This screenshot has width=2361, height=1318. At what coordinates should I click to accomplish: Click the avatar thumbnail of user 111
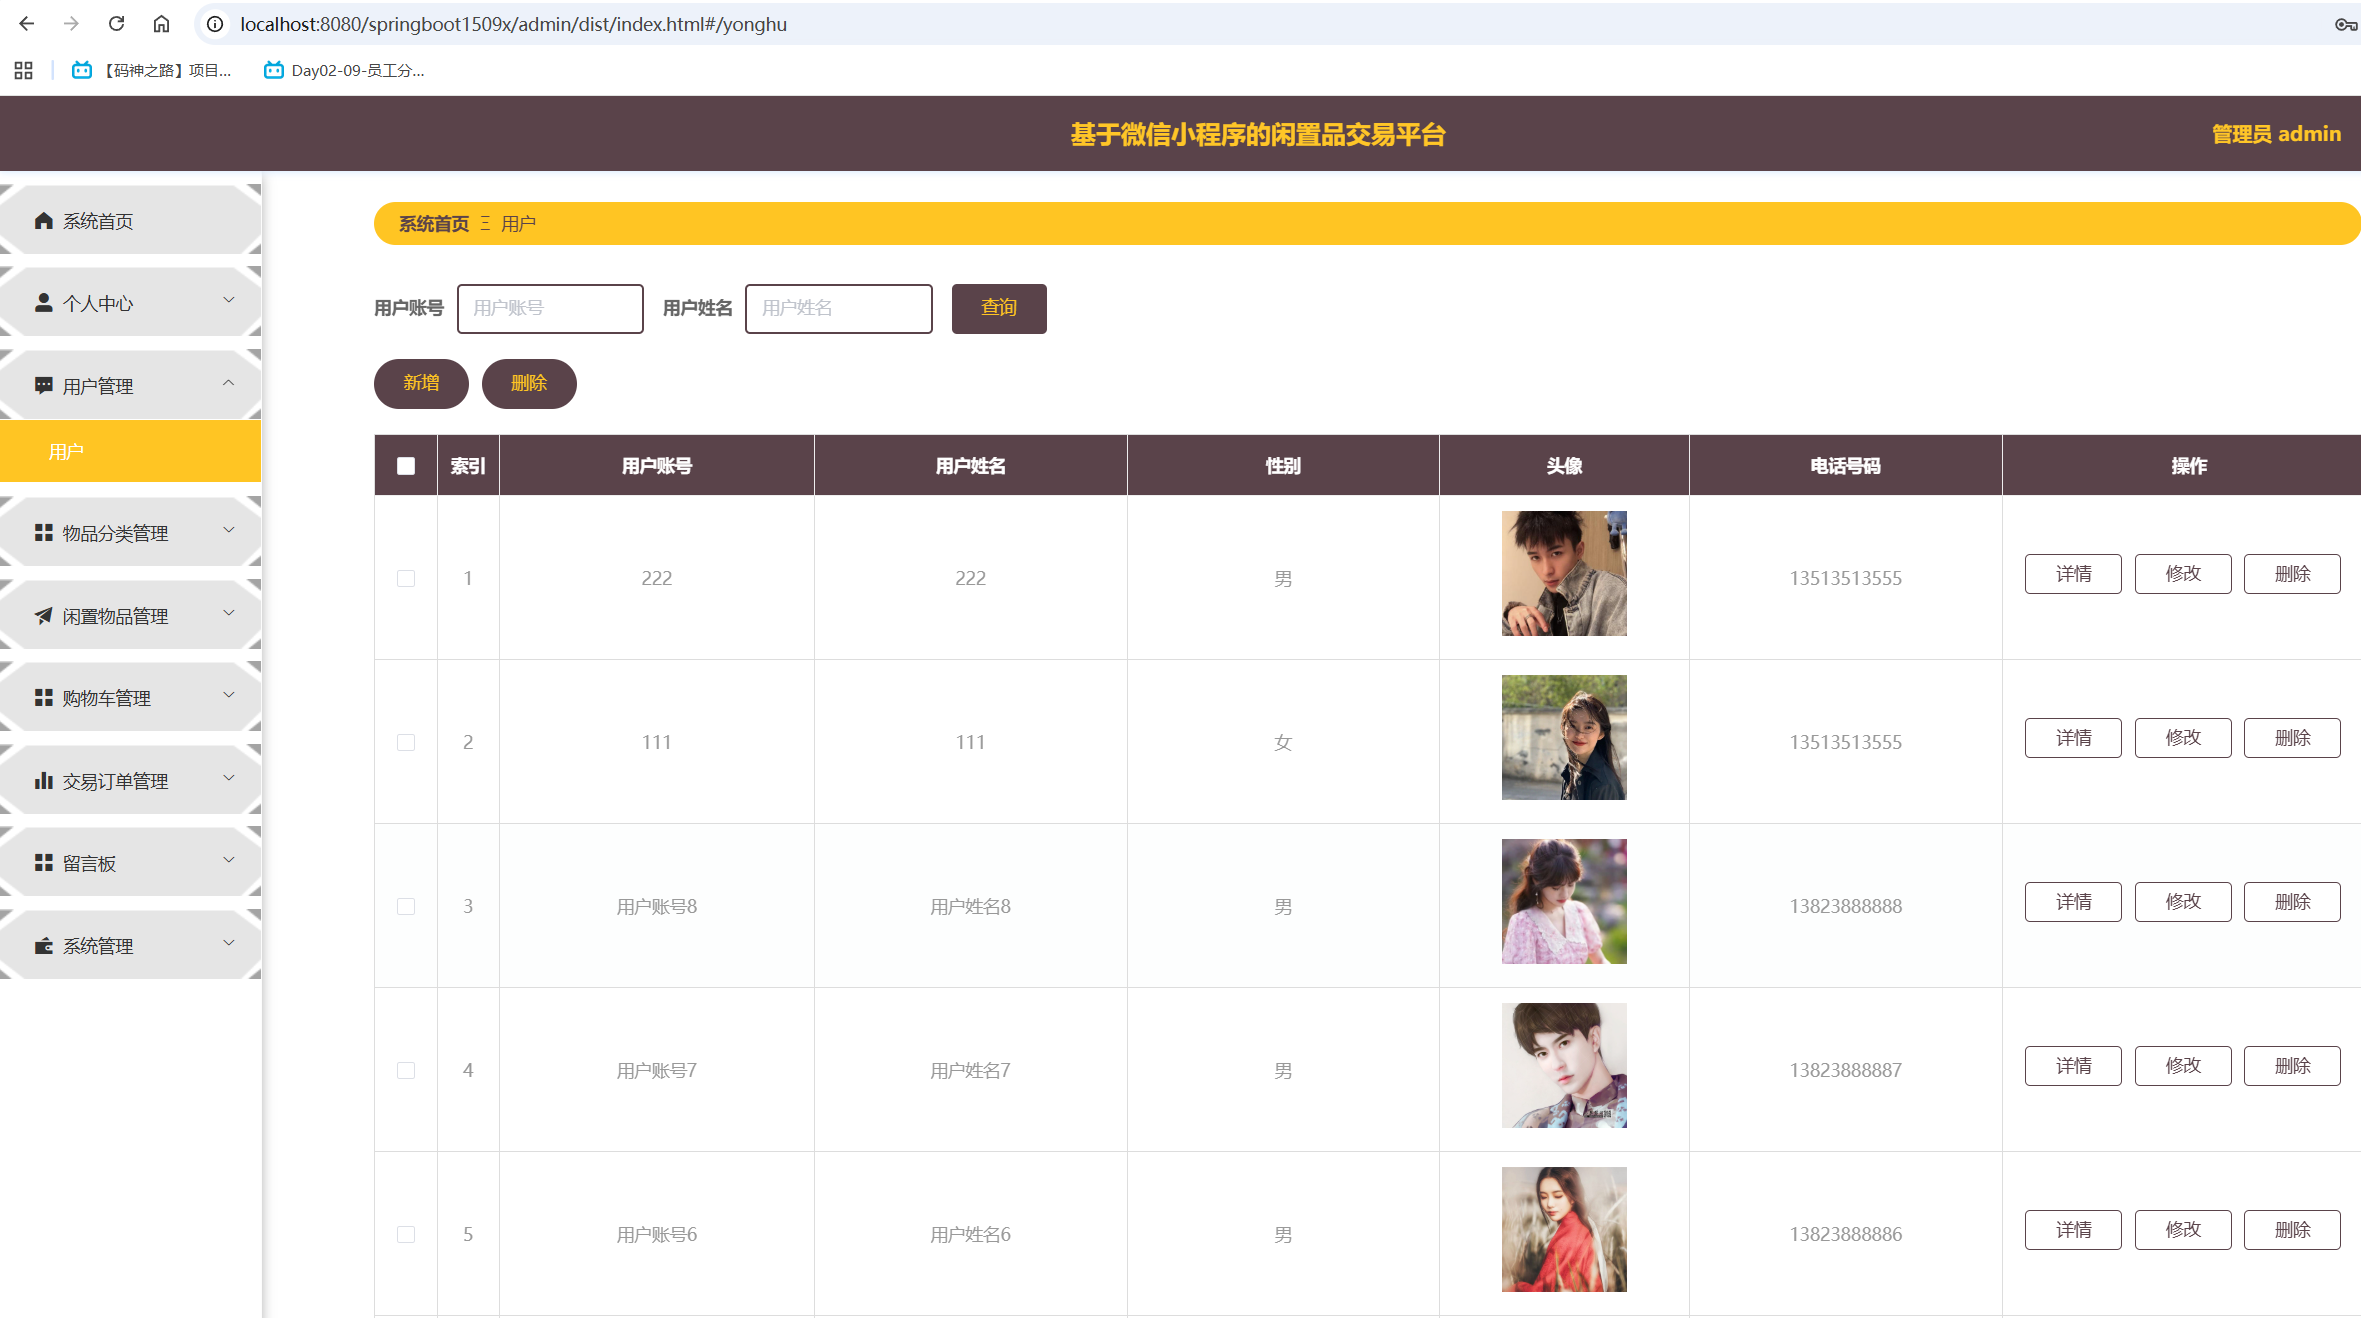[x=1563, y=738]
